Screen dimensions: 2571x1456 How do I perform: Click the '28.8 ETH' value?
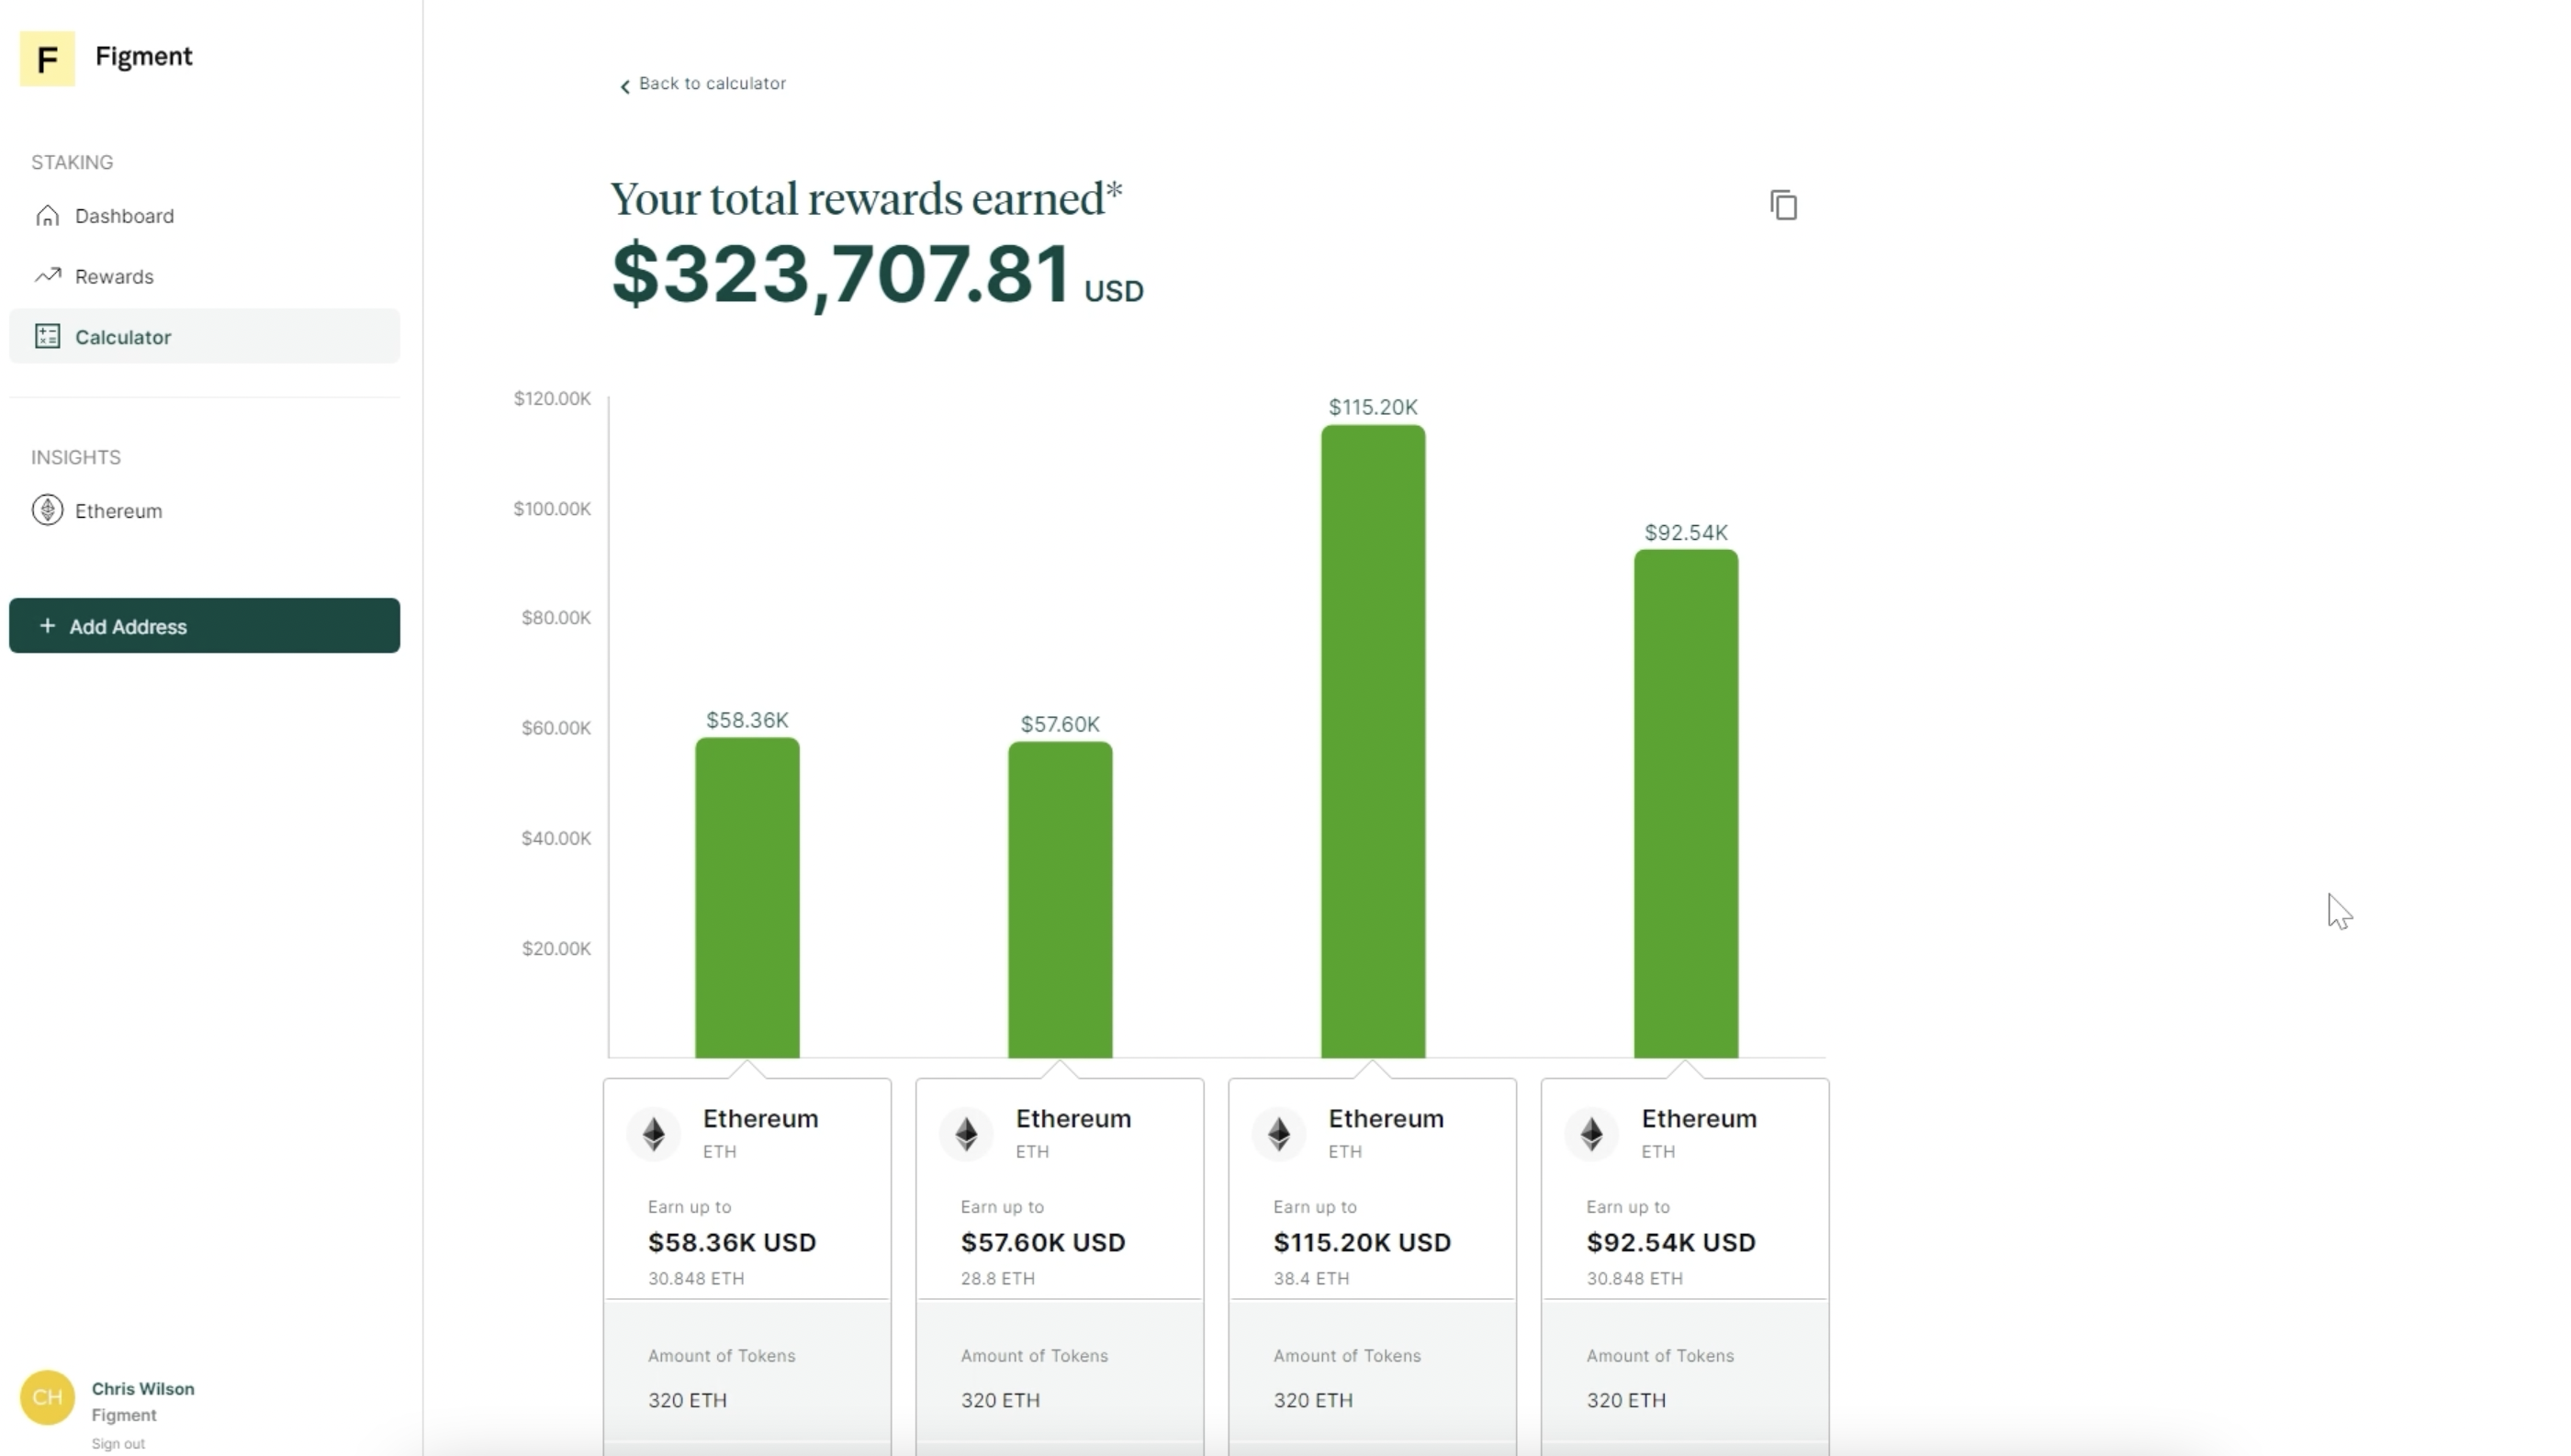point(998,1278)
